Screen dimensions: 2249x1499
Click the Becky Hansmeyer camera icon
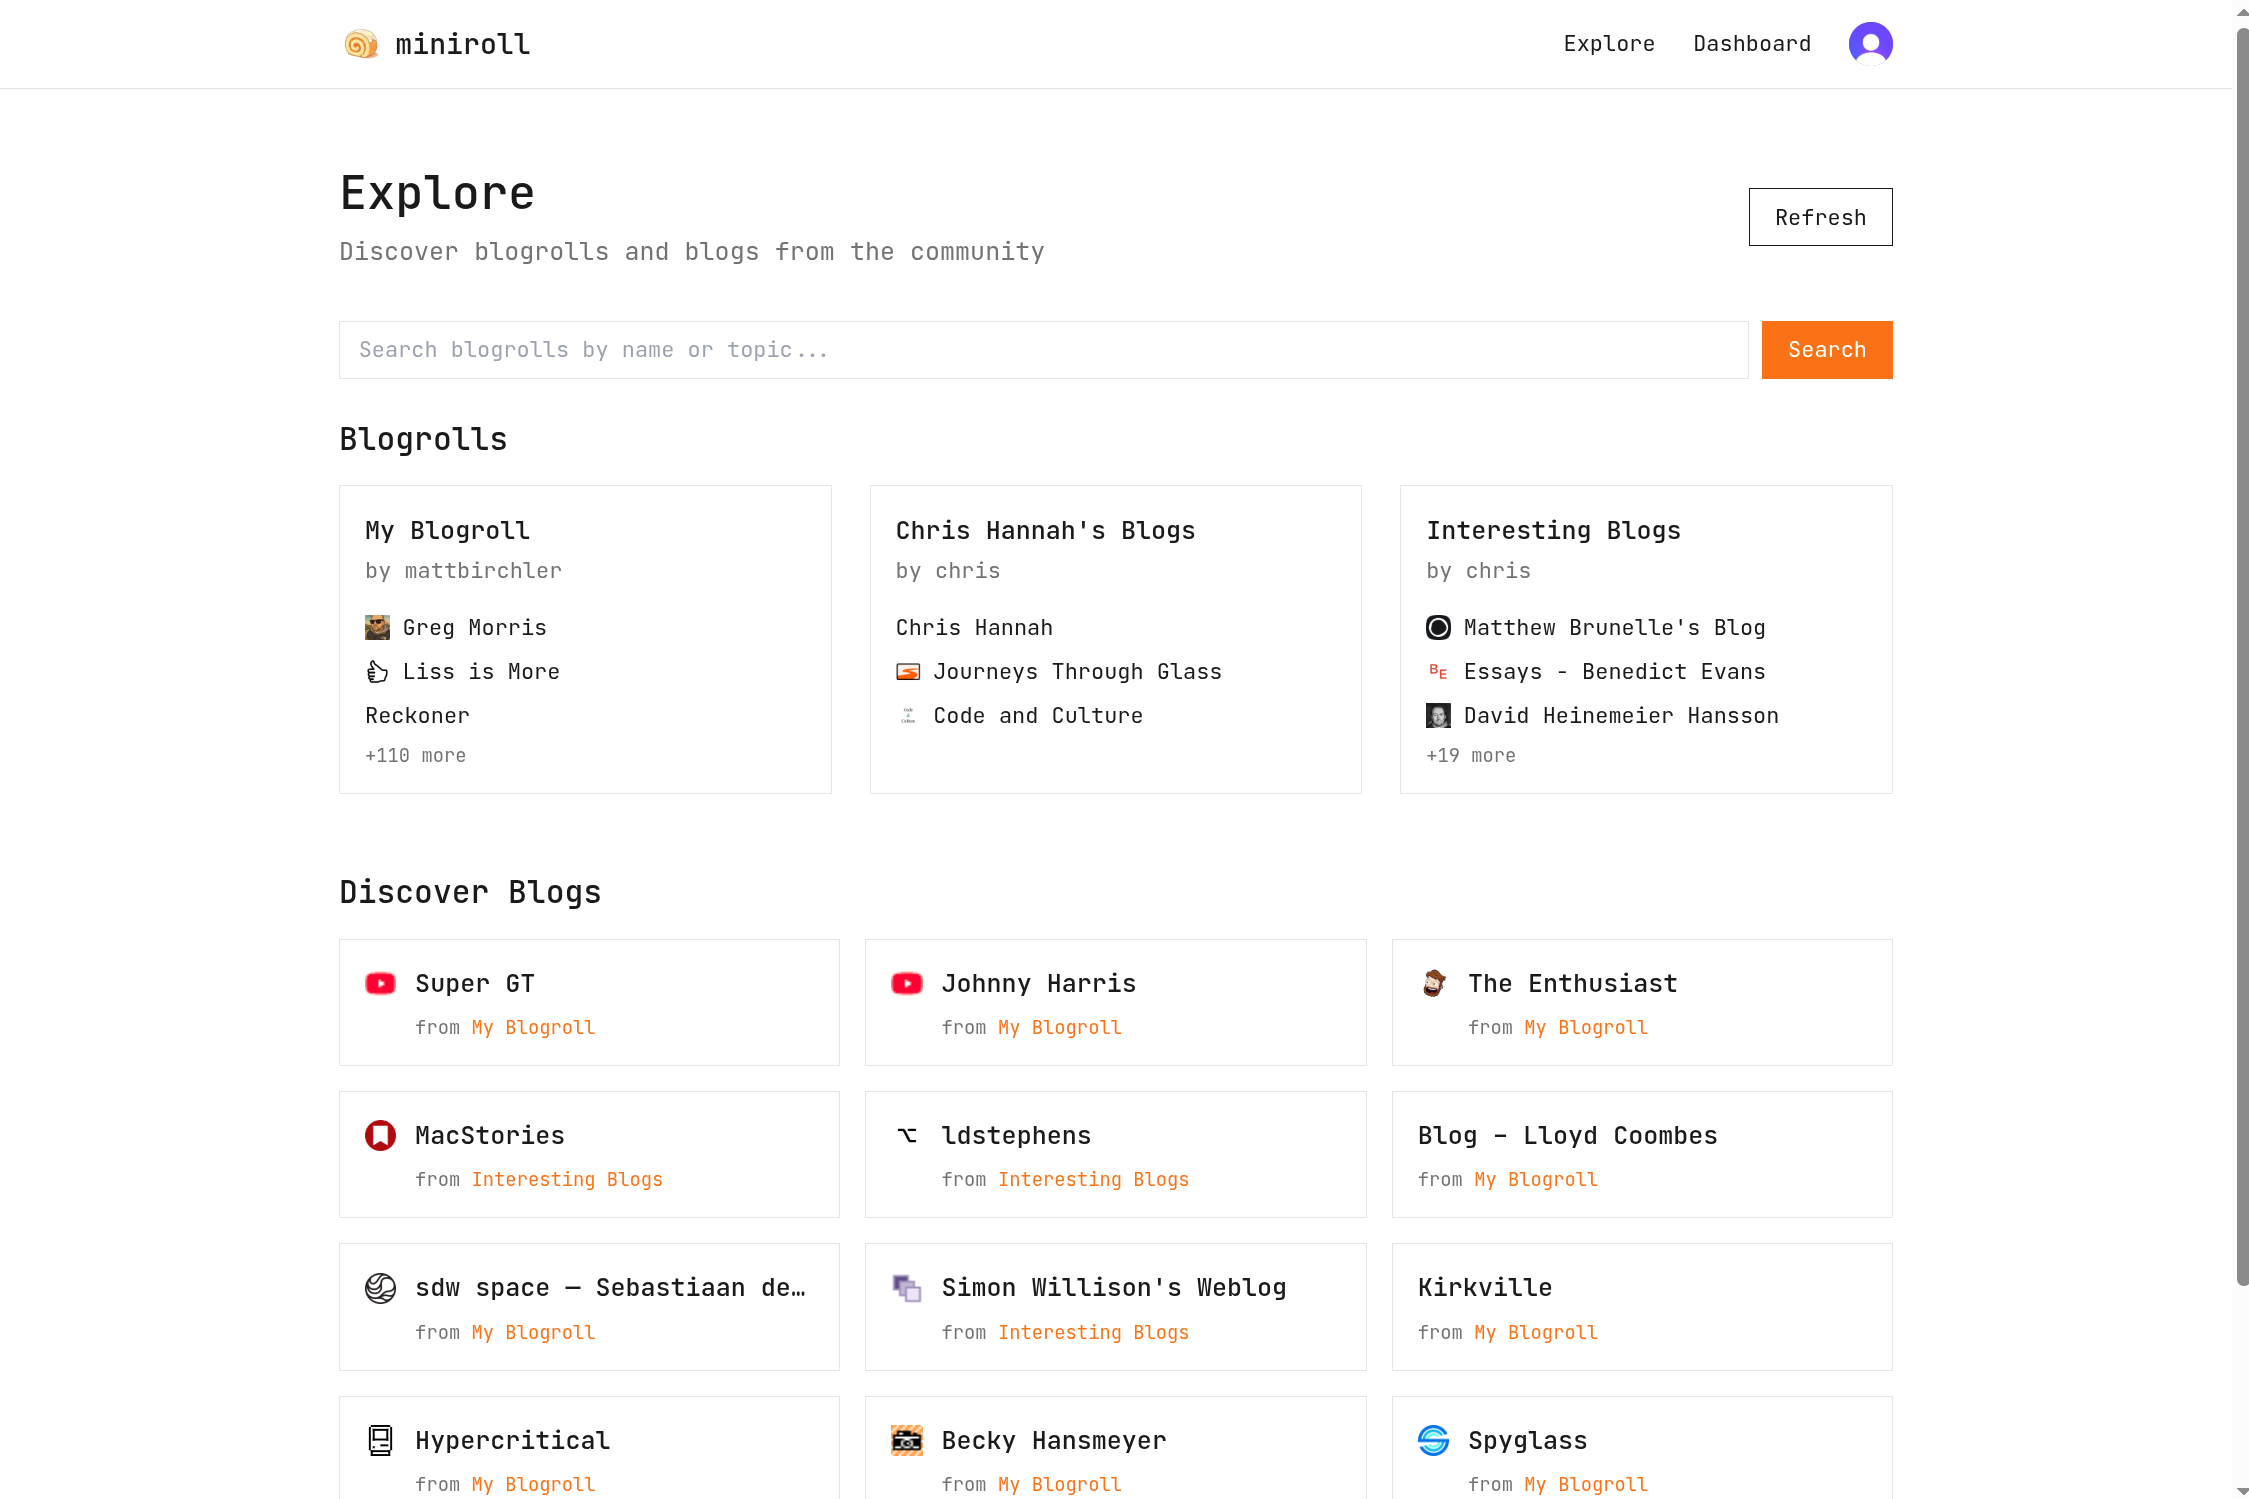click(x=906, y=1441)
